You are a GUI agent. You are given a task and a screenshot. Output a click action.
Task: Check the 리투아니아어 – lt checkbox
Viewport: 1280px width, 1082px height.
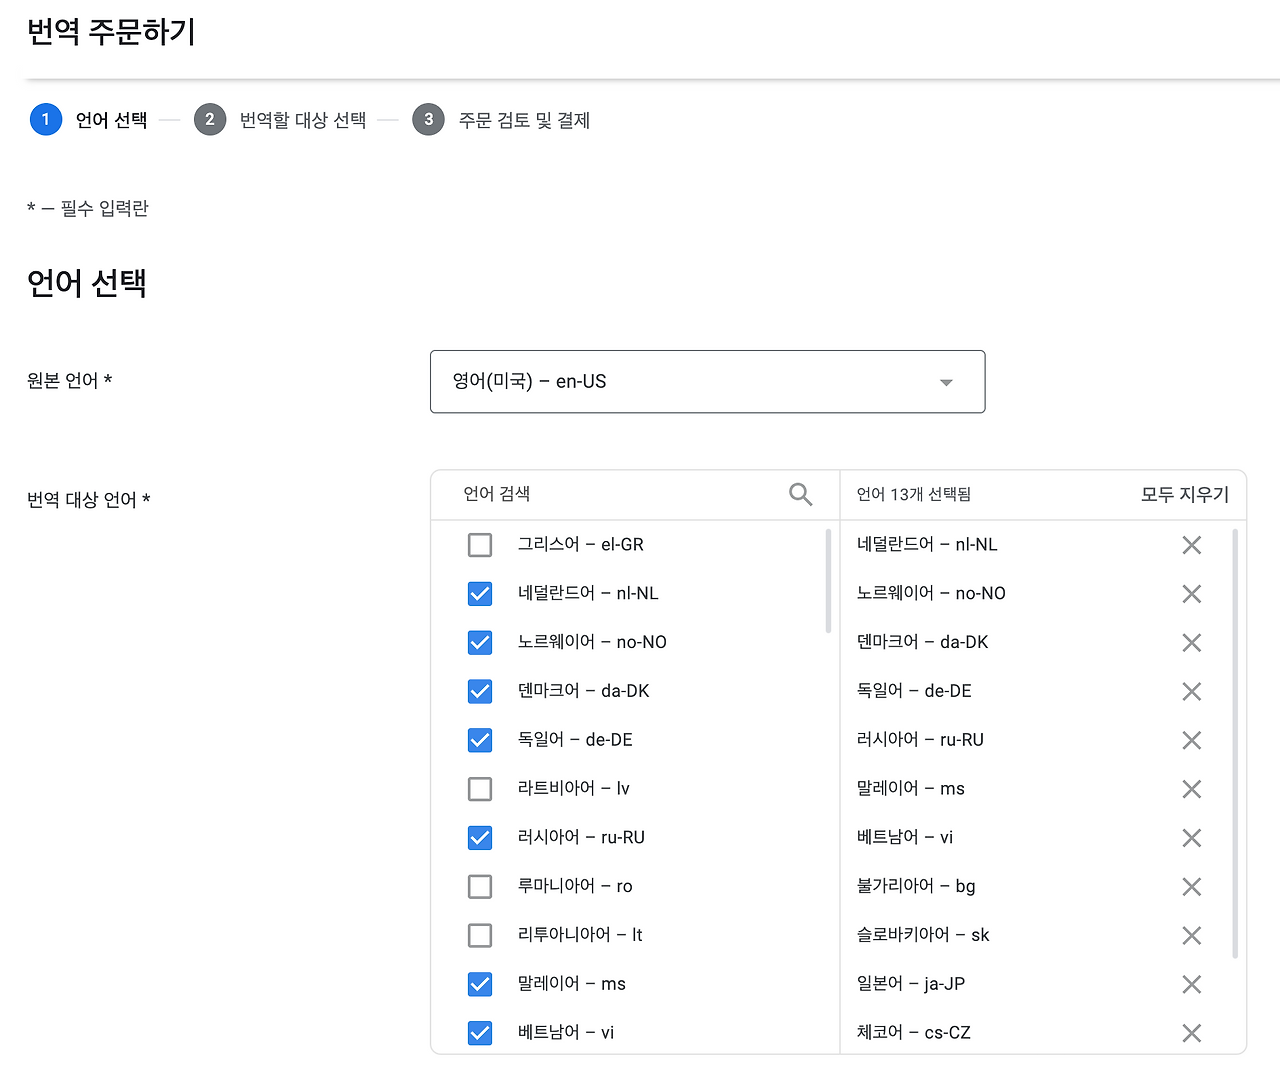pyautogui.click(x=480, y=935)
